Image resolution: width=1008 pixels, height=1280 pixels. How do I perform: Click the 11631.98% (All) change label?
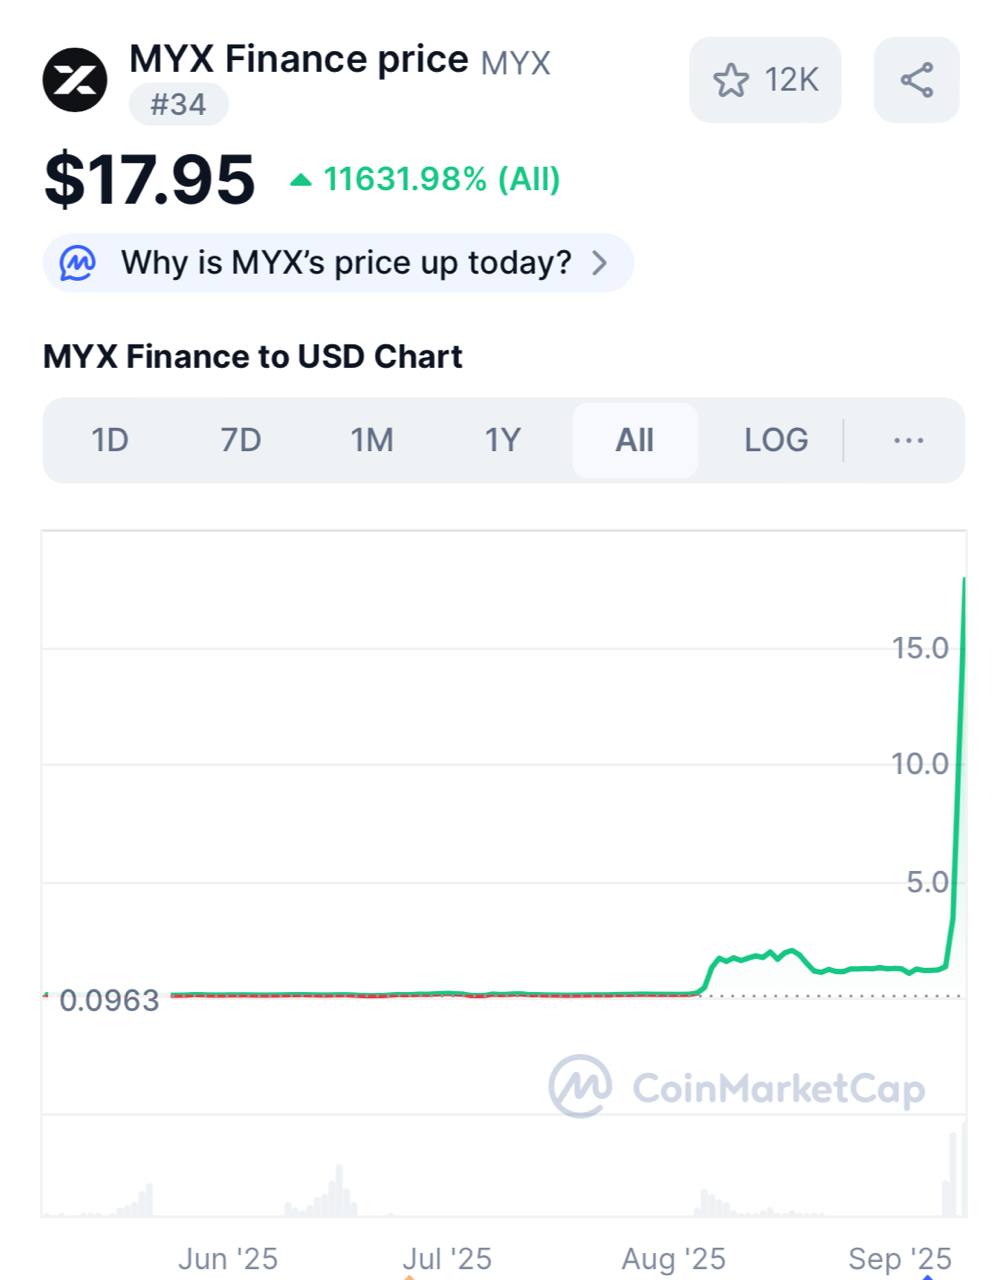441,180
